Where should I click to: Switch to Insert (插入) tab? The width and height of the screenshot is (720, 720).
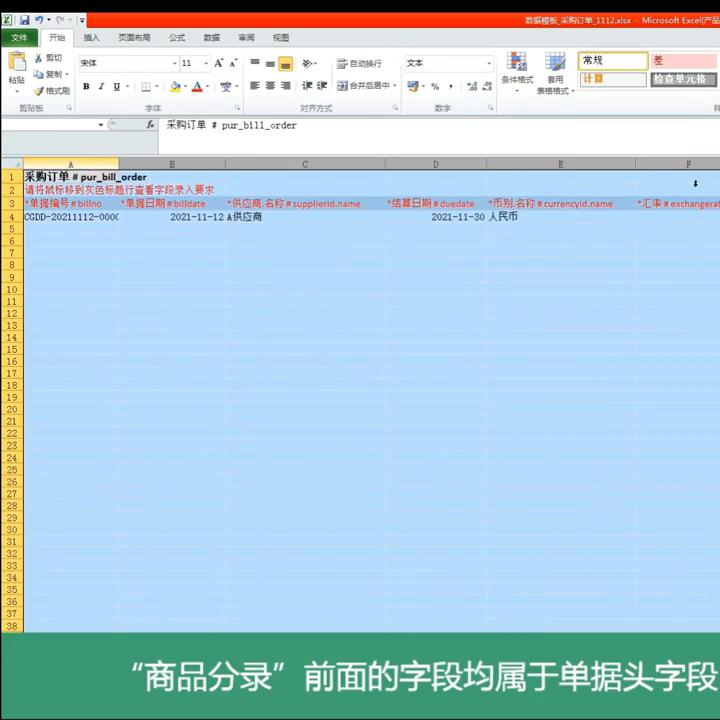(91, 38)
